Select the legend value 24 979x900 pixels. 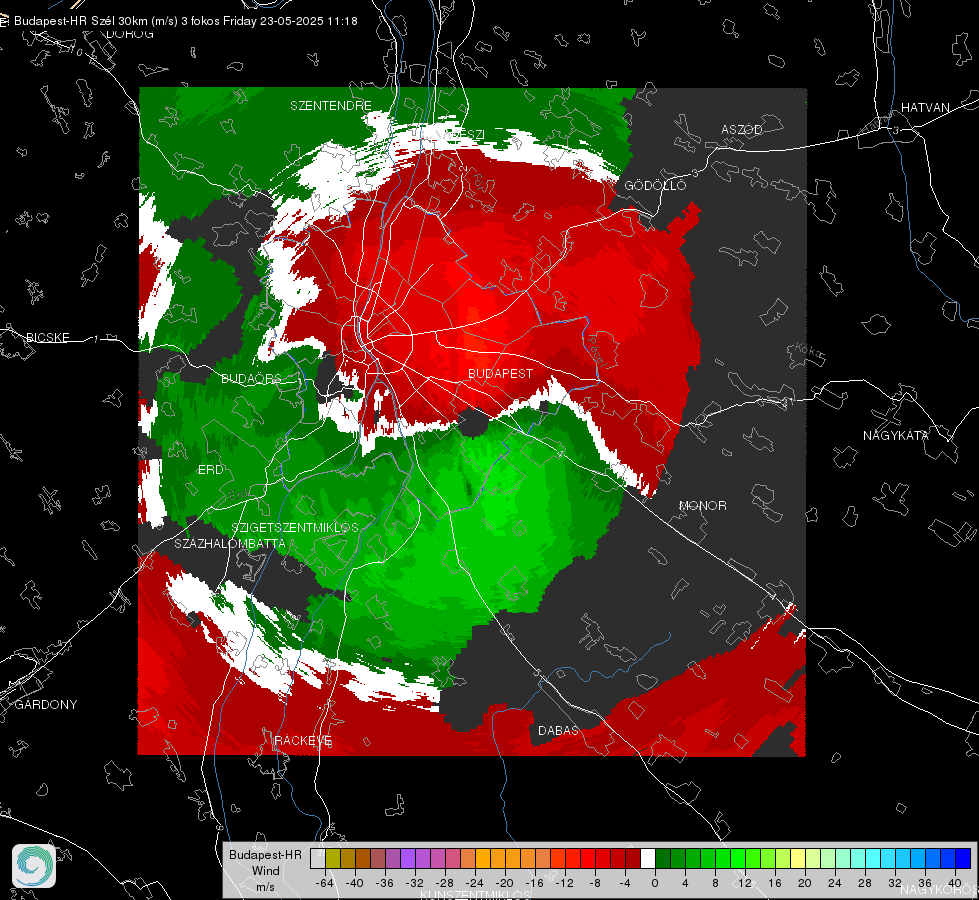835,883
